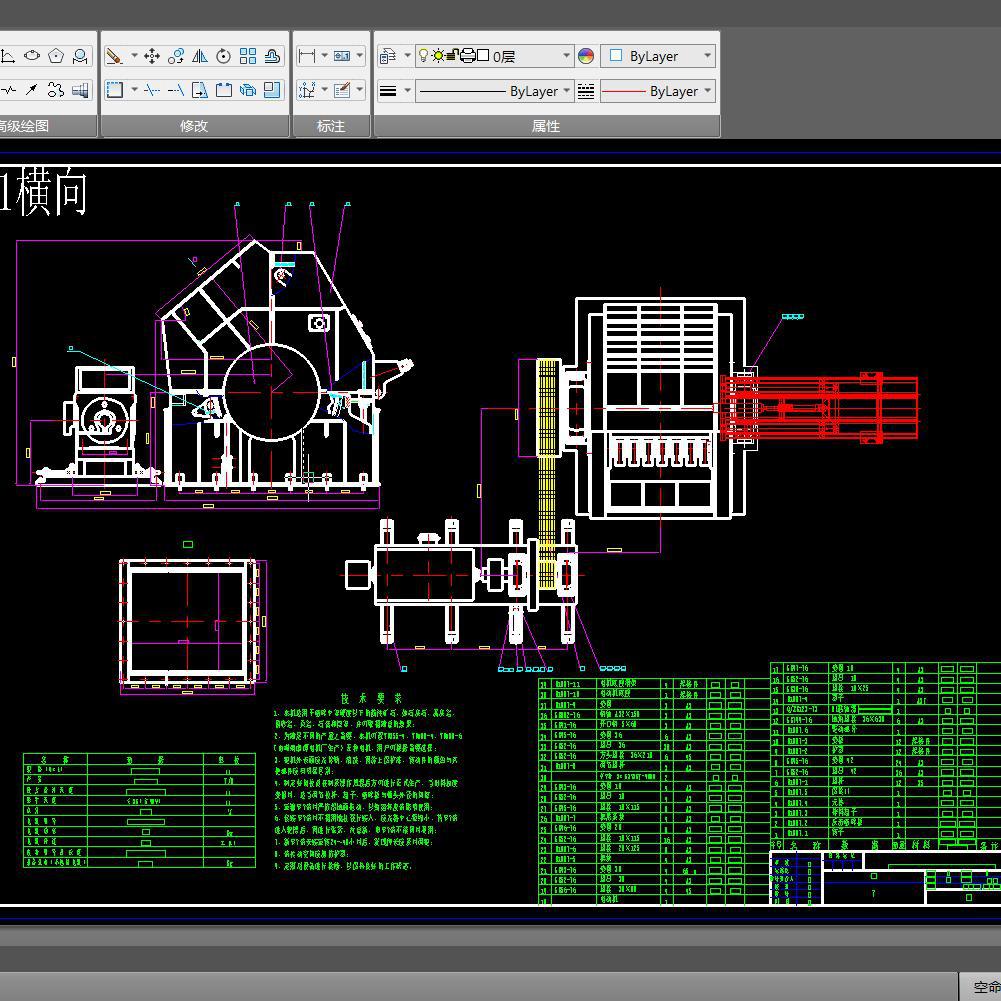The height and width of the screenshot is (1001, 1001).
Task: Expand the tolerance dimension dropdown arrow
Action: [x=359, y=56]
